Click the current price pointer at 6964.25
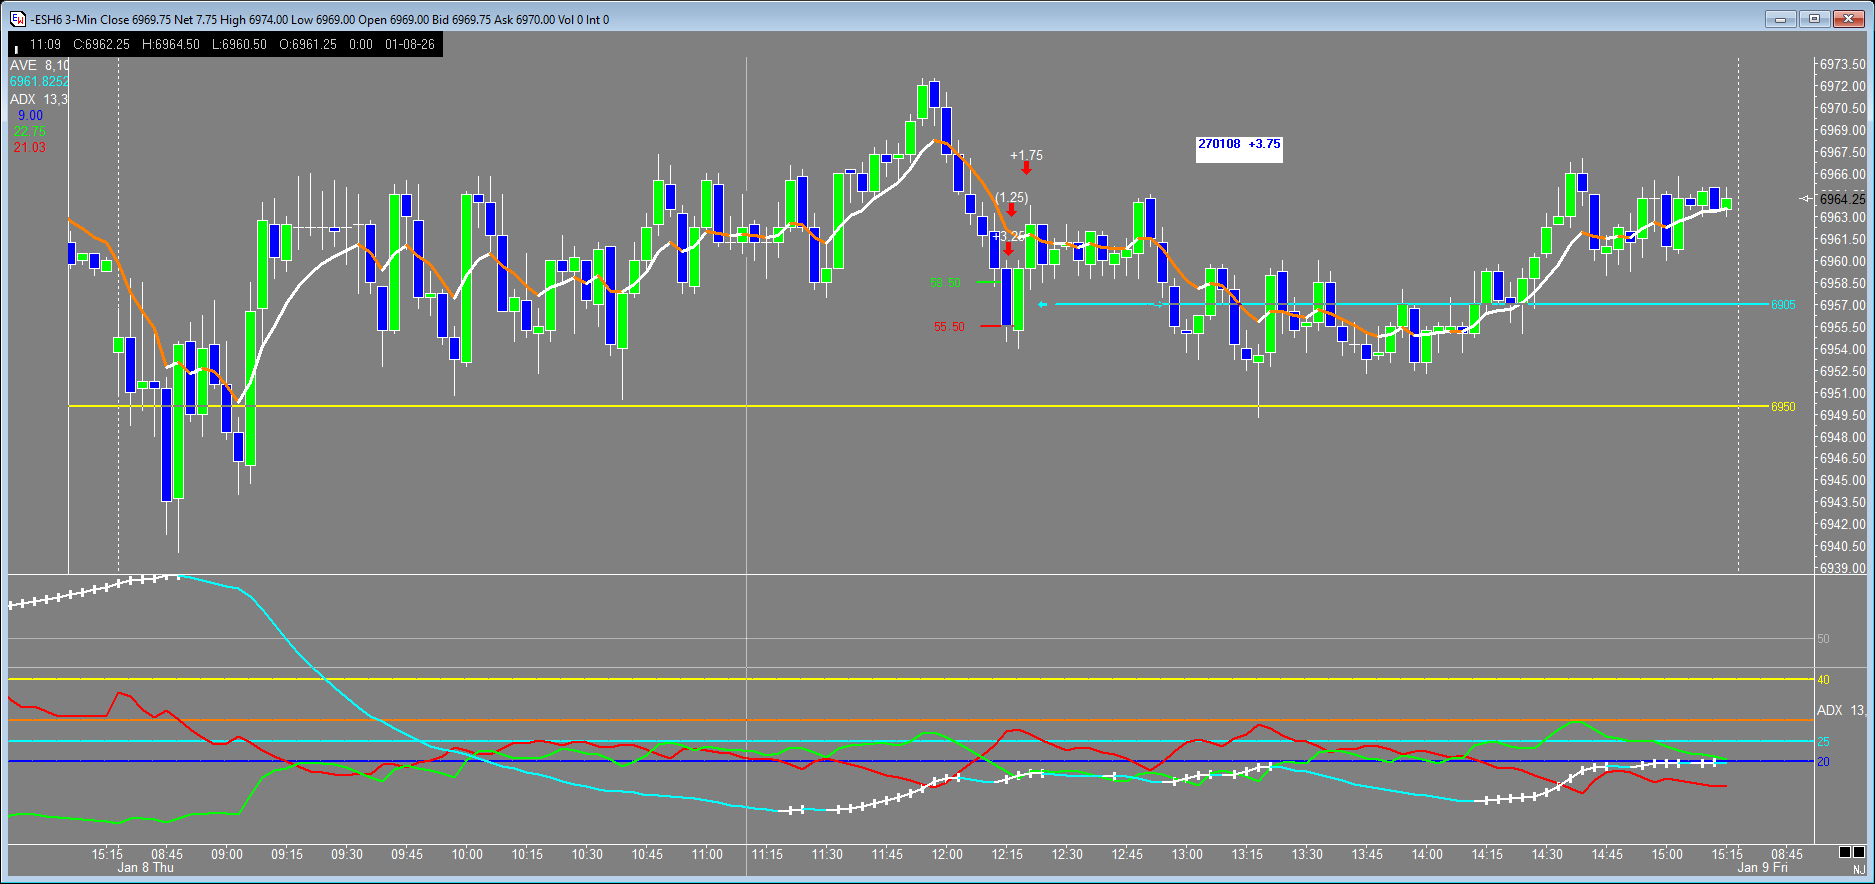Viewport: 1875px width, 884px height. pos(1806,199)
